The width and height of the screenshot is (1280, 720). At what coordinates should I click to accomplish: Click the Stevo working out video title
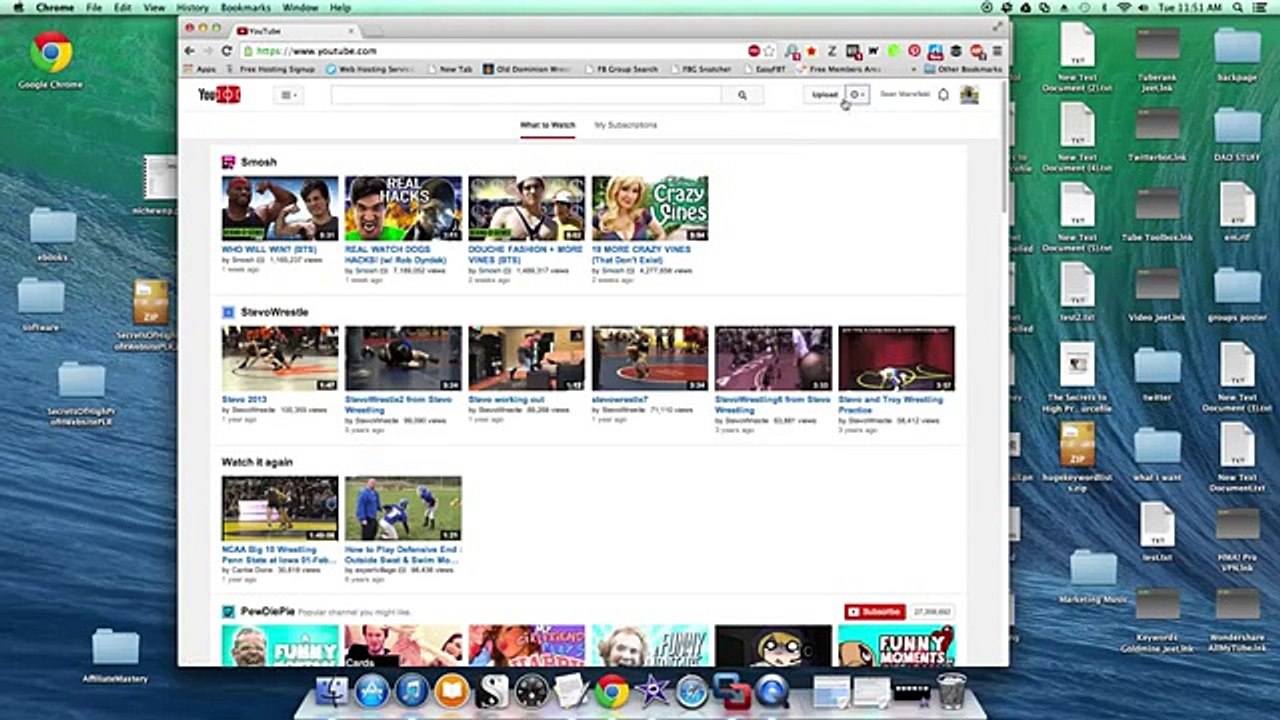pos(507,399)
